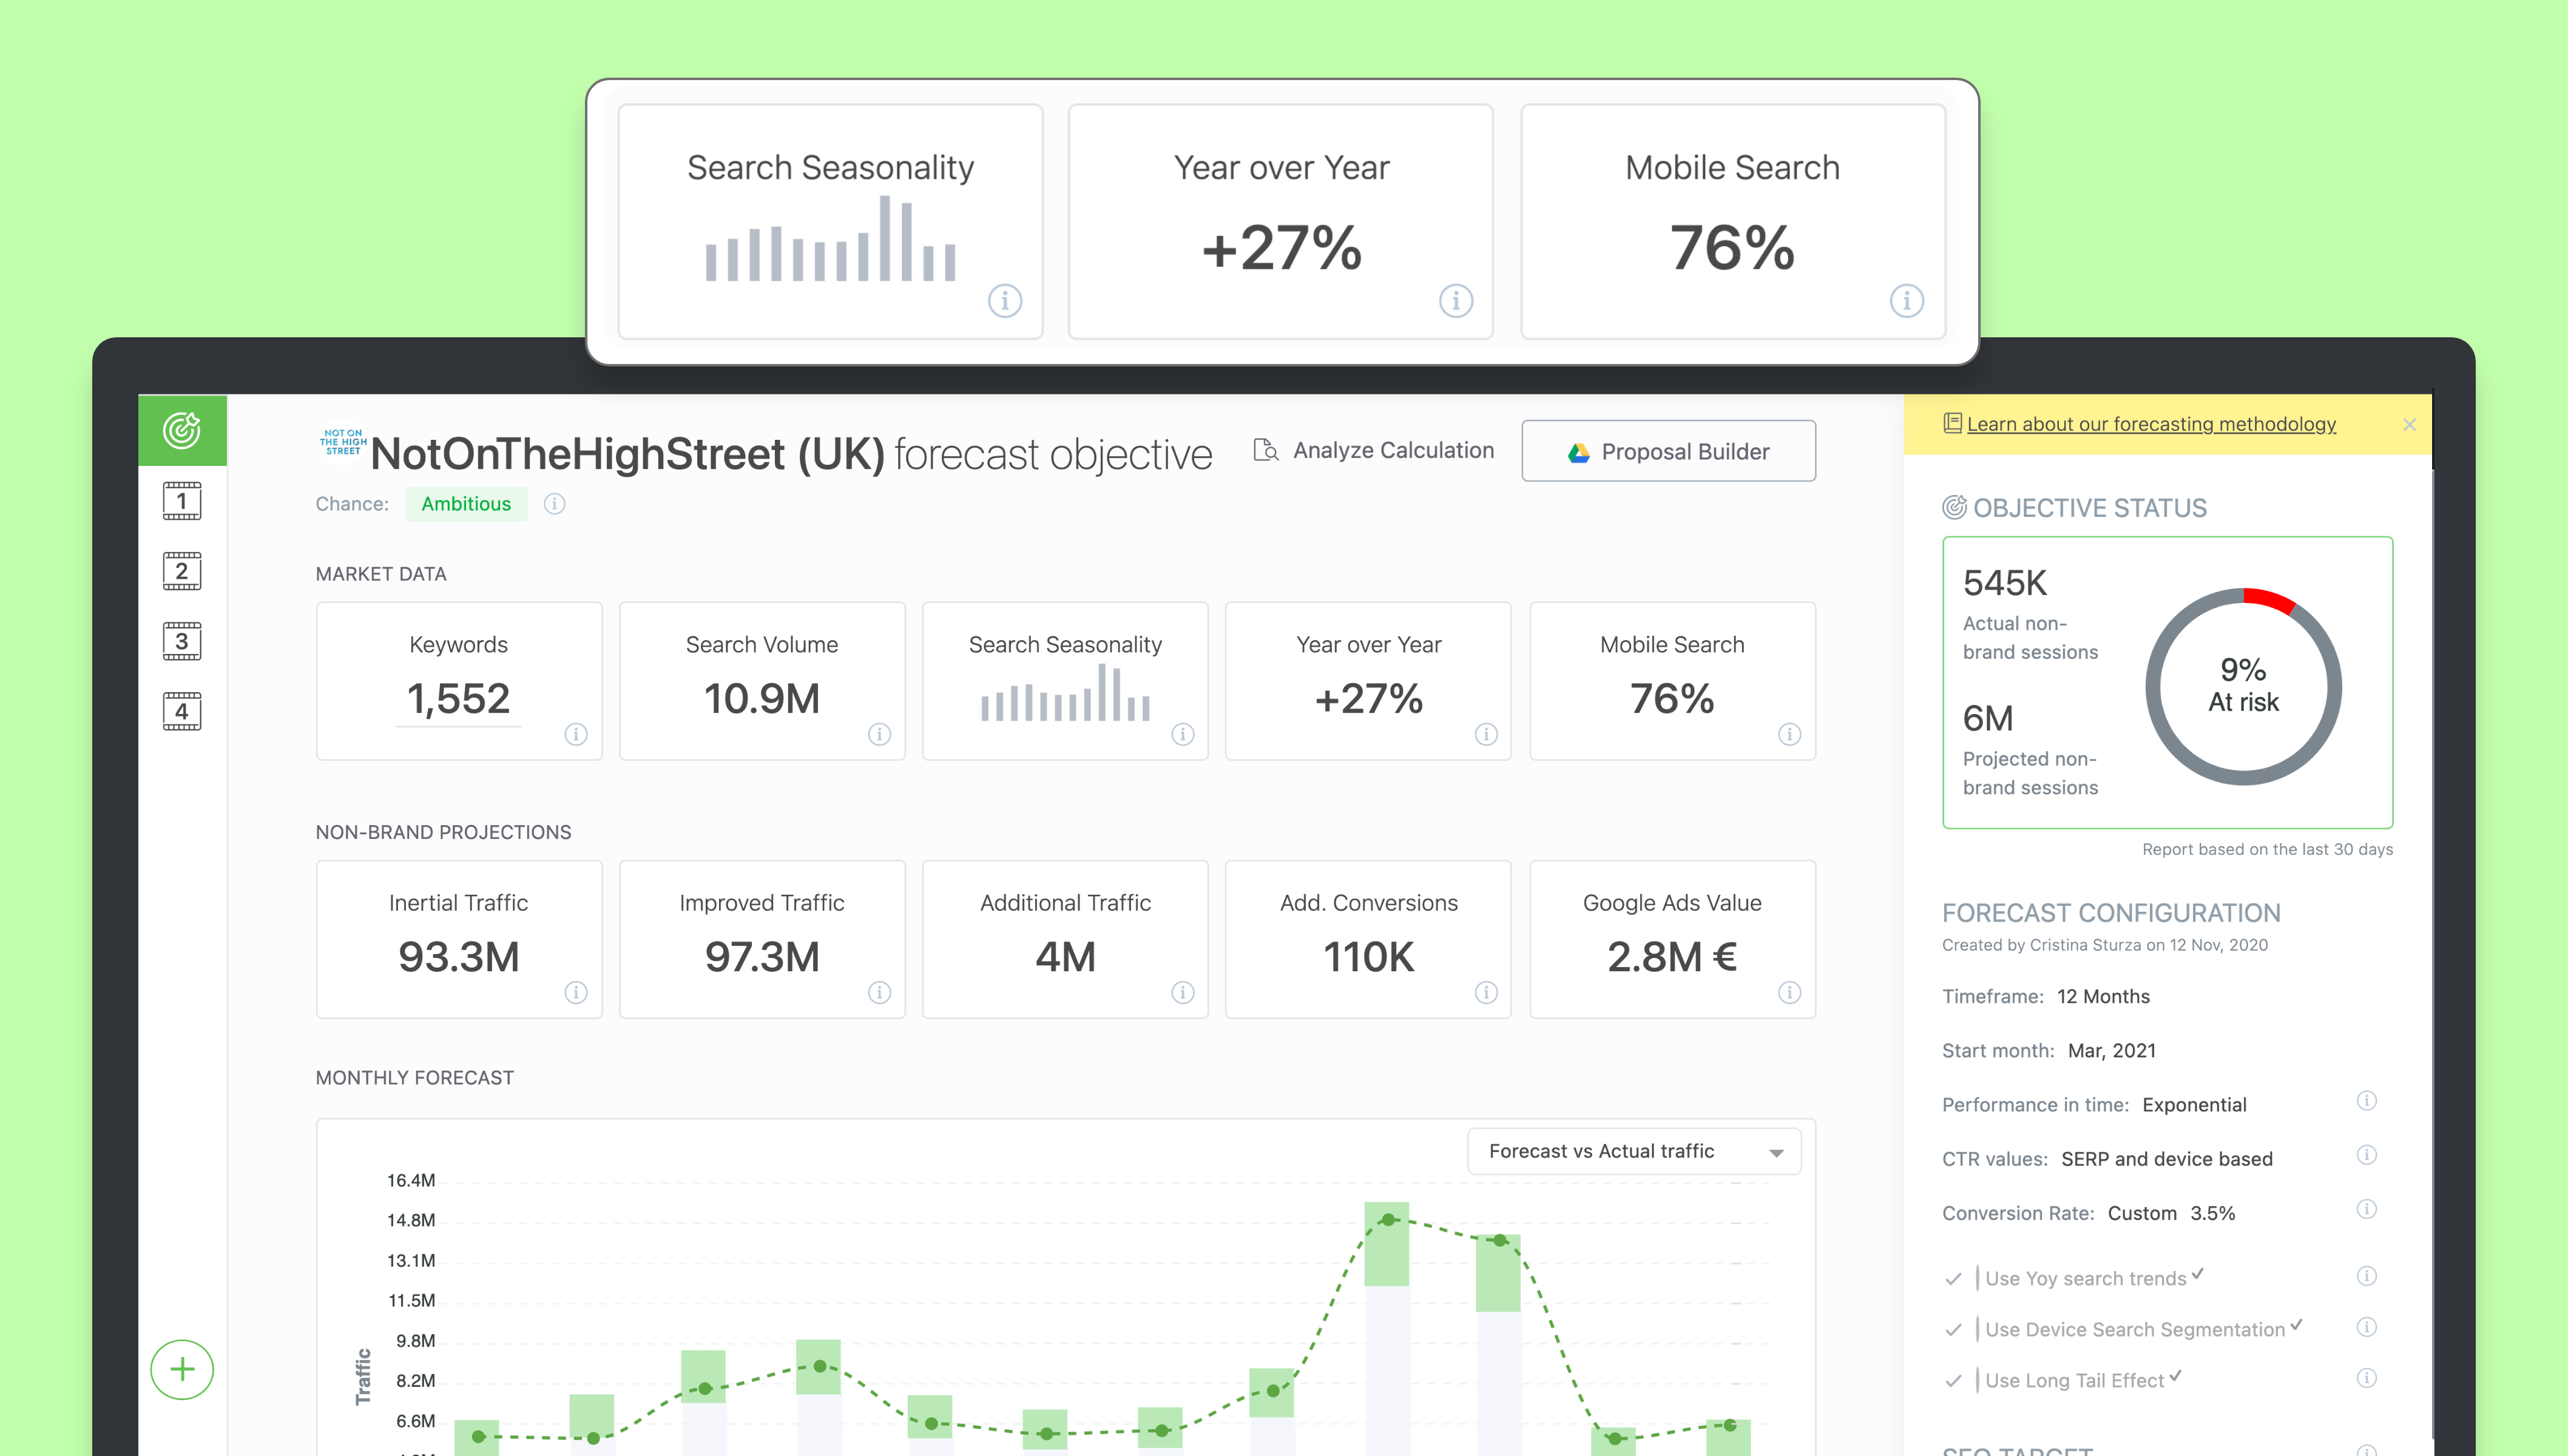This screenshot has height=1456, width=2568.
Task: Open sidebar item number 1
Action: click(182, 501)
